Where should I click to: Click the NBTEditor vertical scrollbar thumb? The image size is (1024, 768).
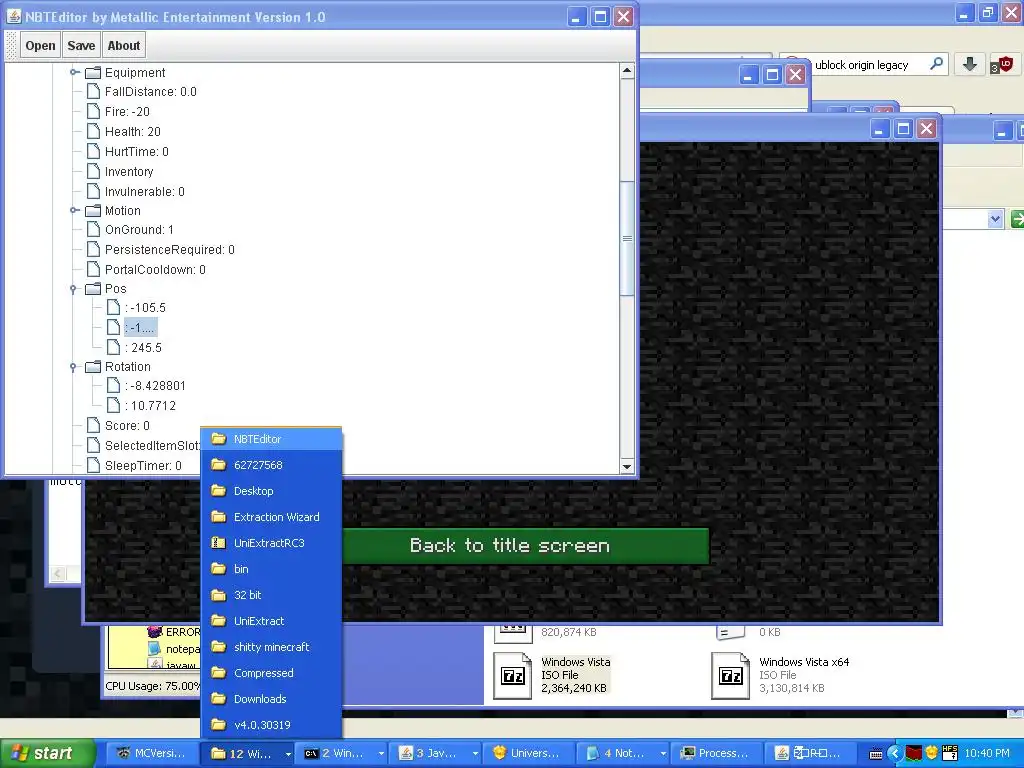627,239
